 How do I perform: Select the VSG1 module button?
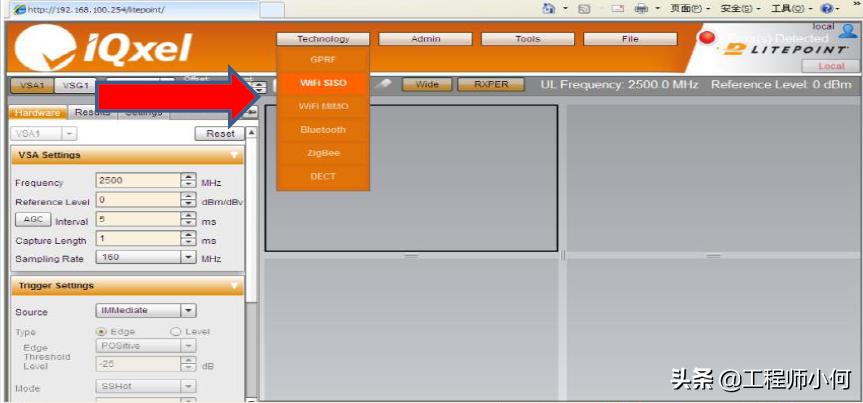coord(75,85)
